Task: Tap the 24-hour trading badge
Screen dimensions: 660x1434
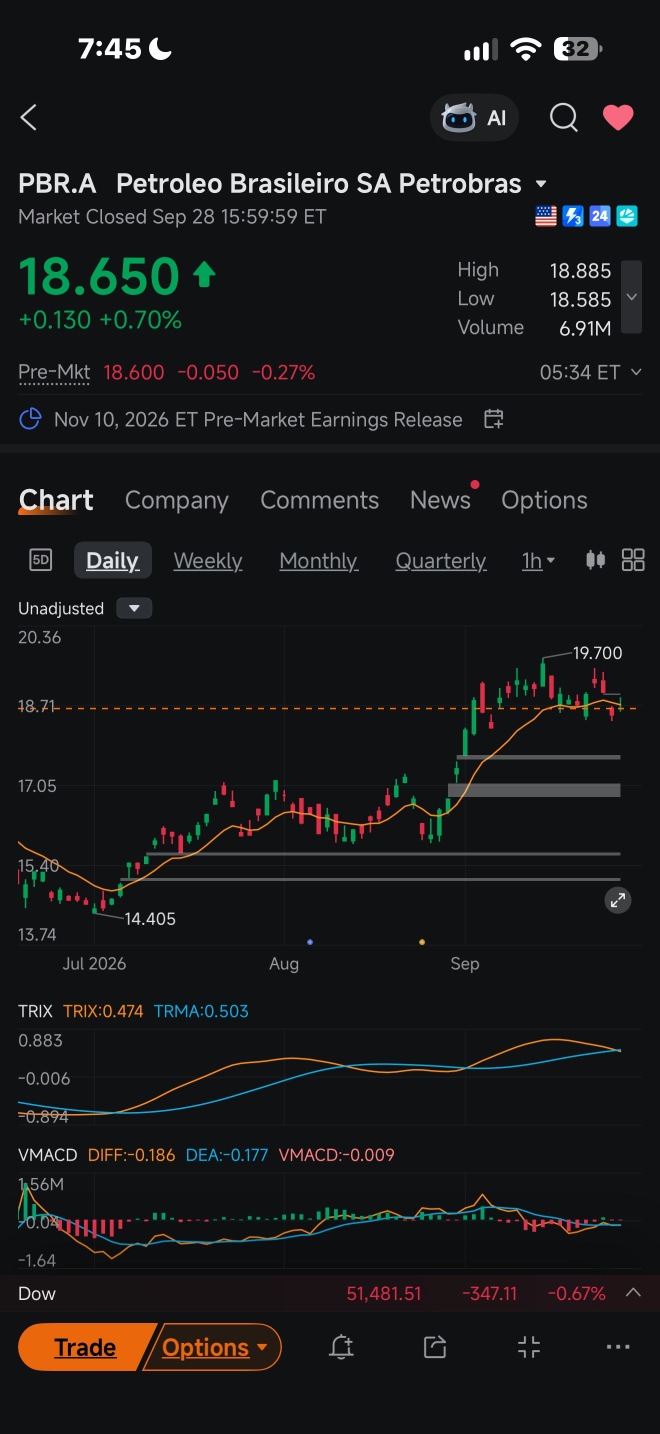Action: tap(600, 216)
